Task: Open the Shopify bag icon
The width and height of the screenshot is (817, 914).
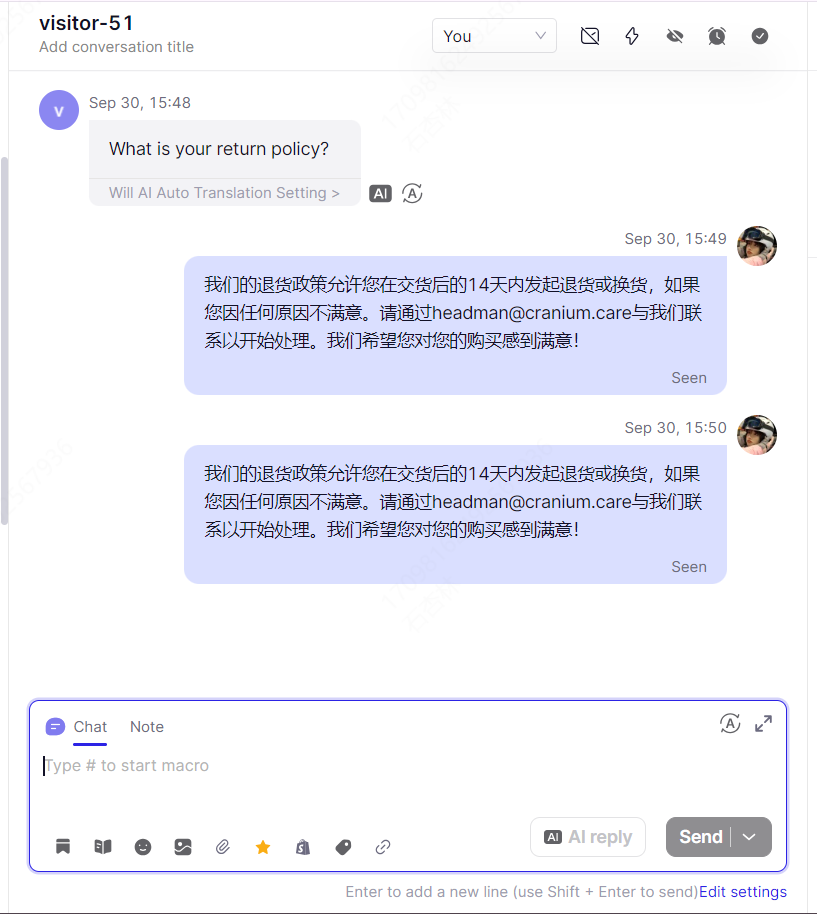Action: click(x=303, y=847)
